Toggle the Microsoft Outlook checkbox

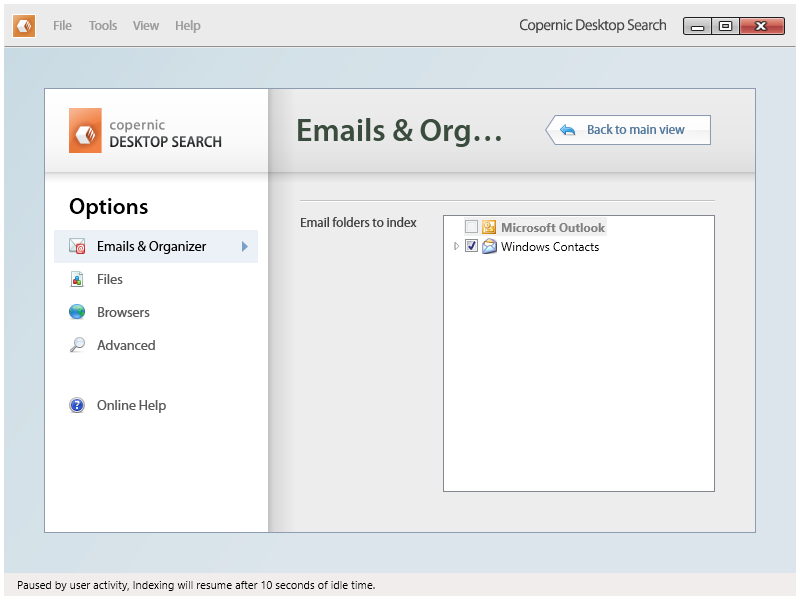(471, 227)
